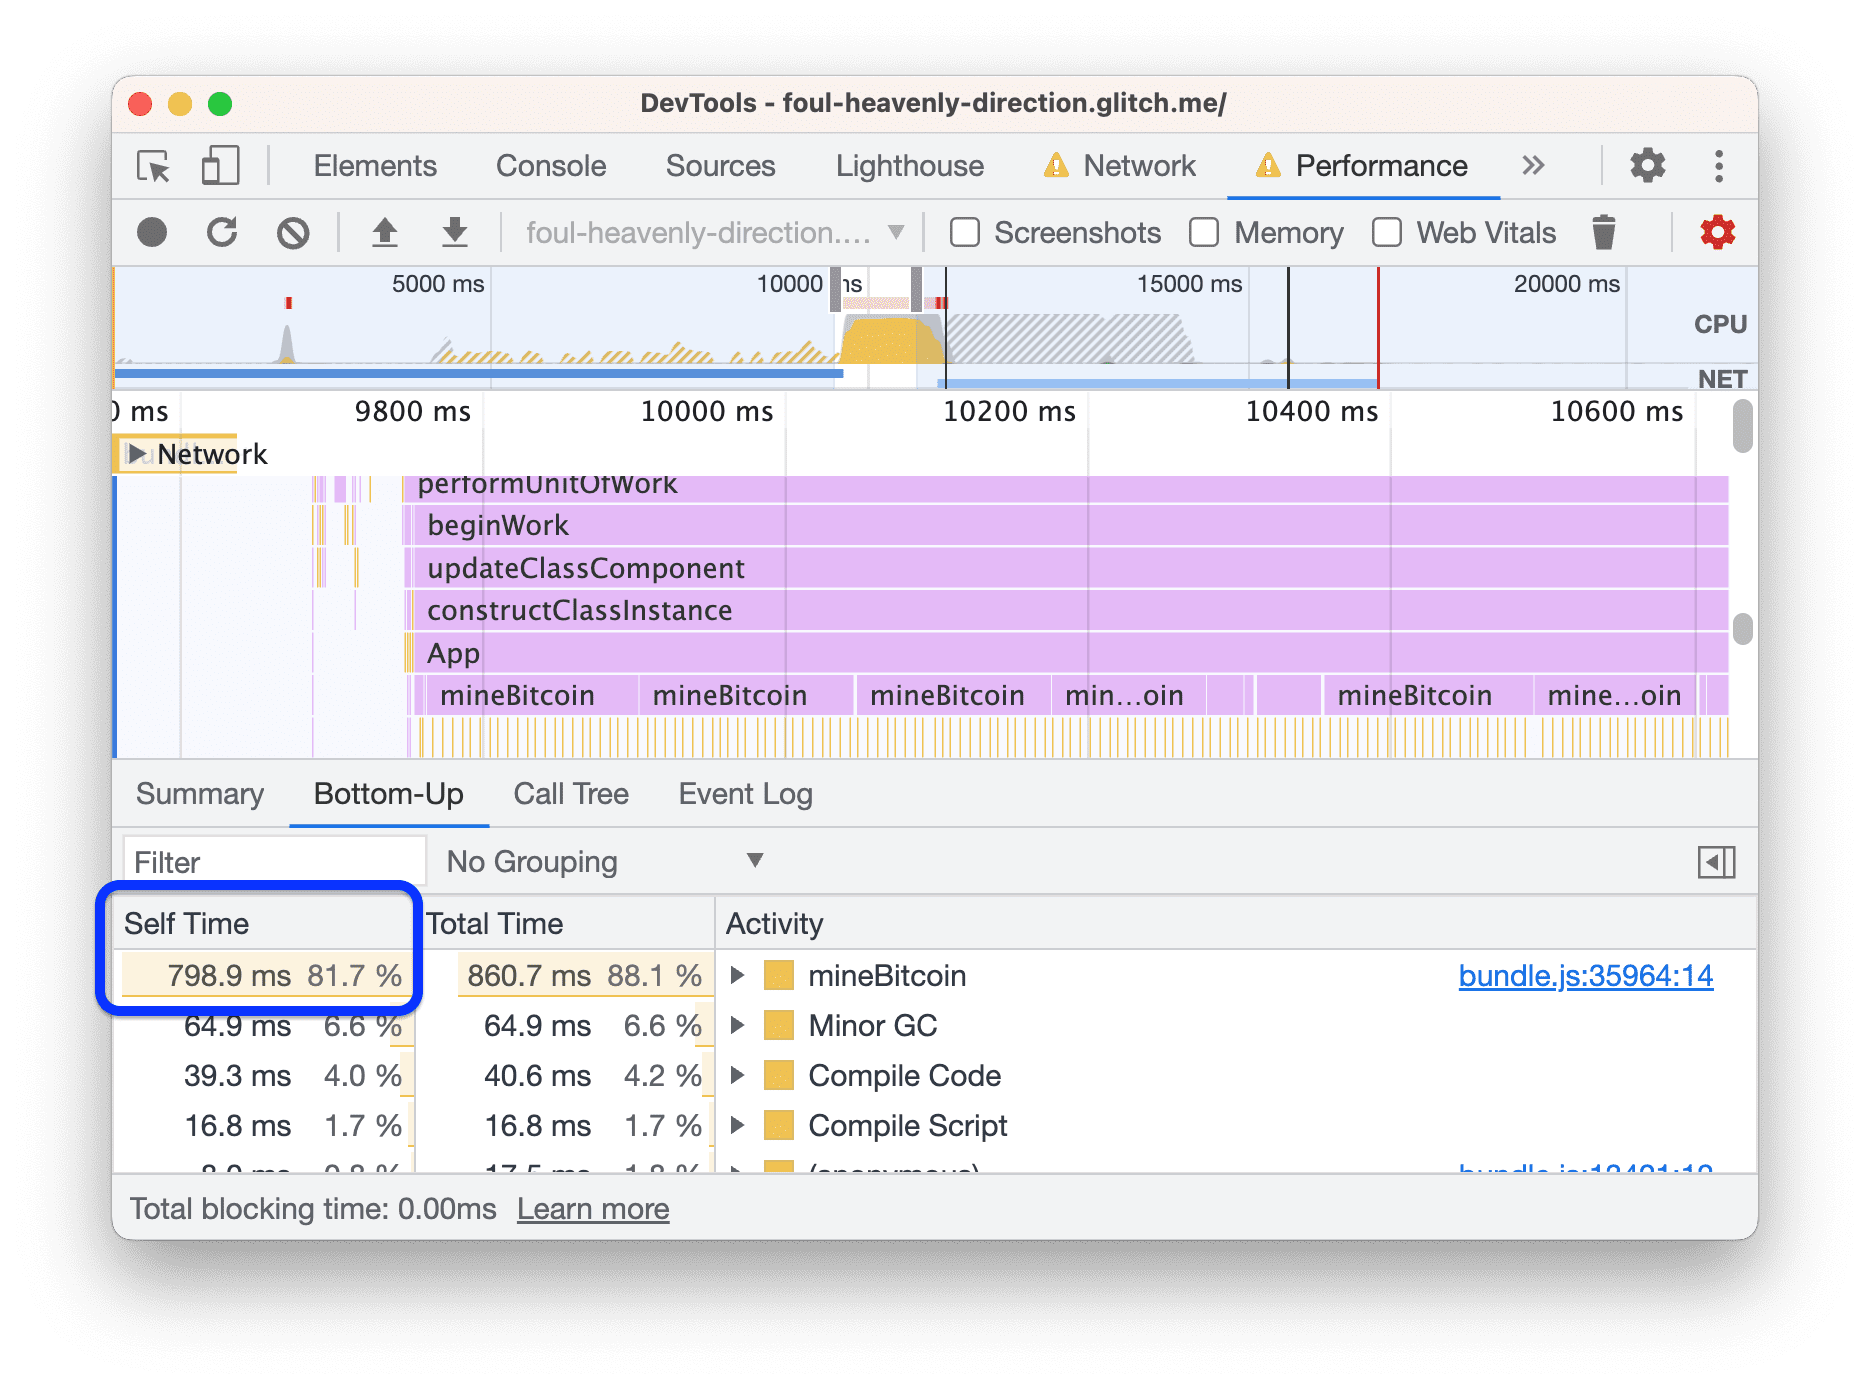Click the trash can collect garbage icon

click(1604, 233)
